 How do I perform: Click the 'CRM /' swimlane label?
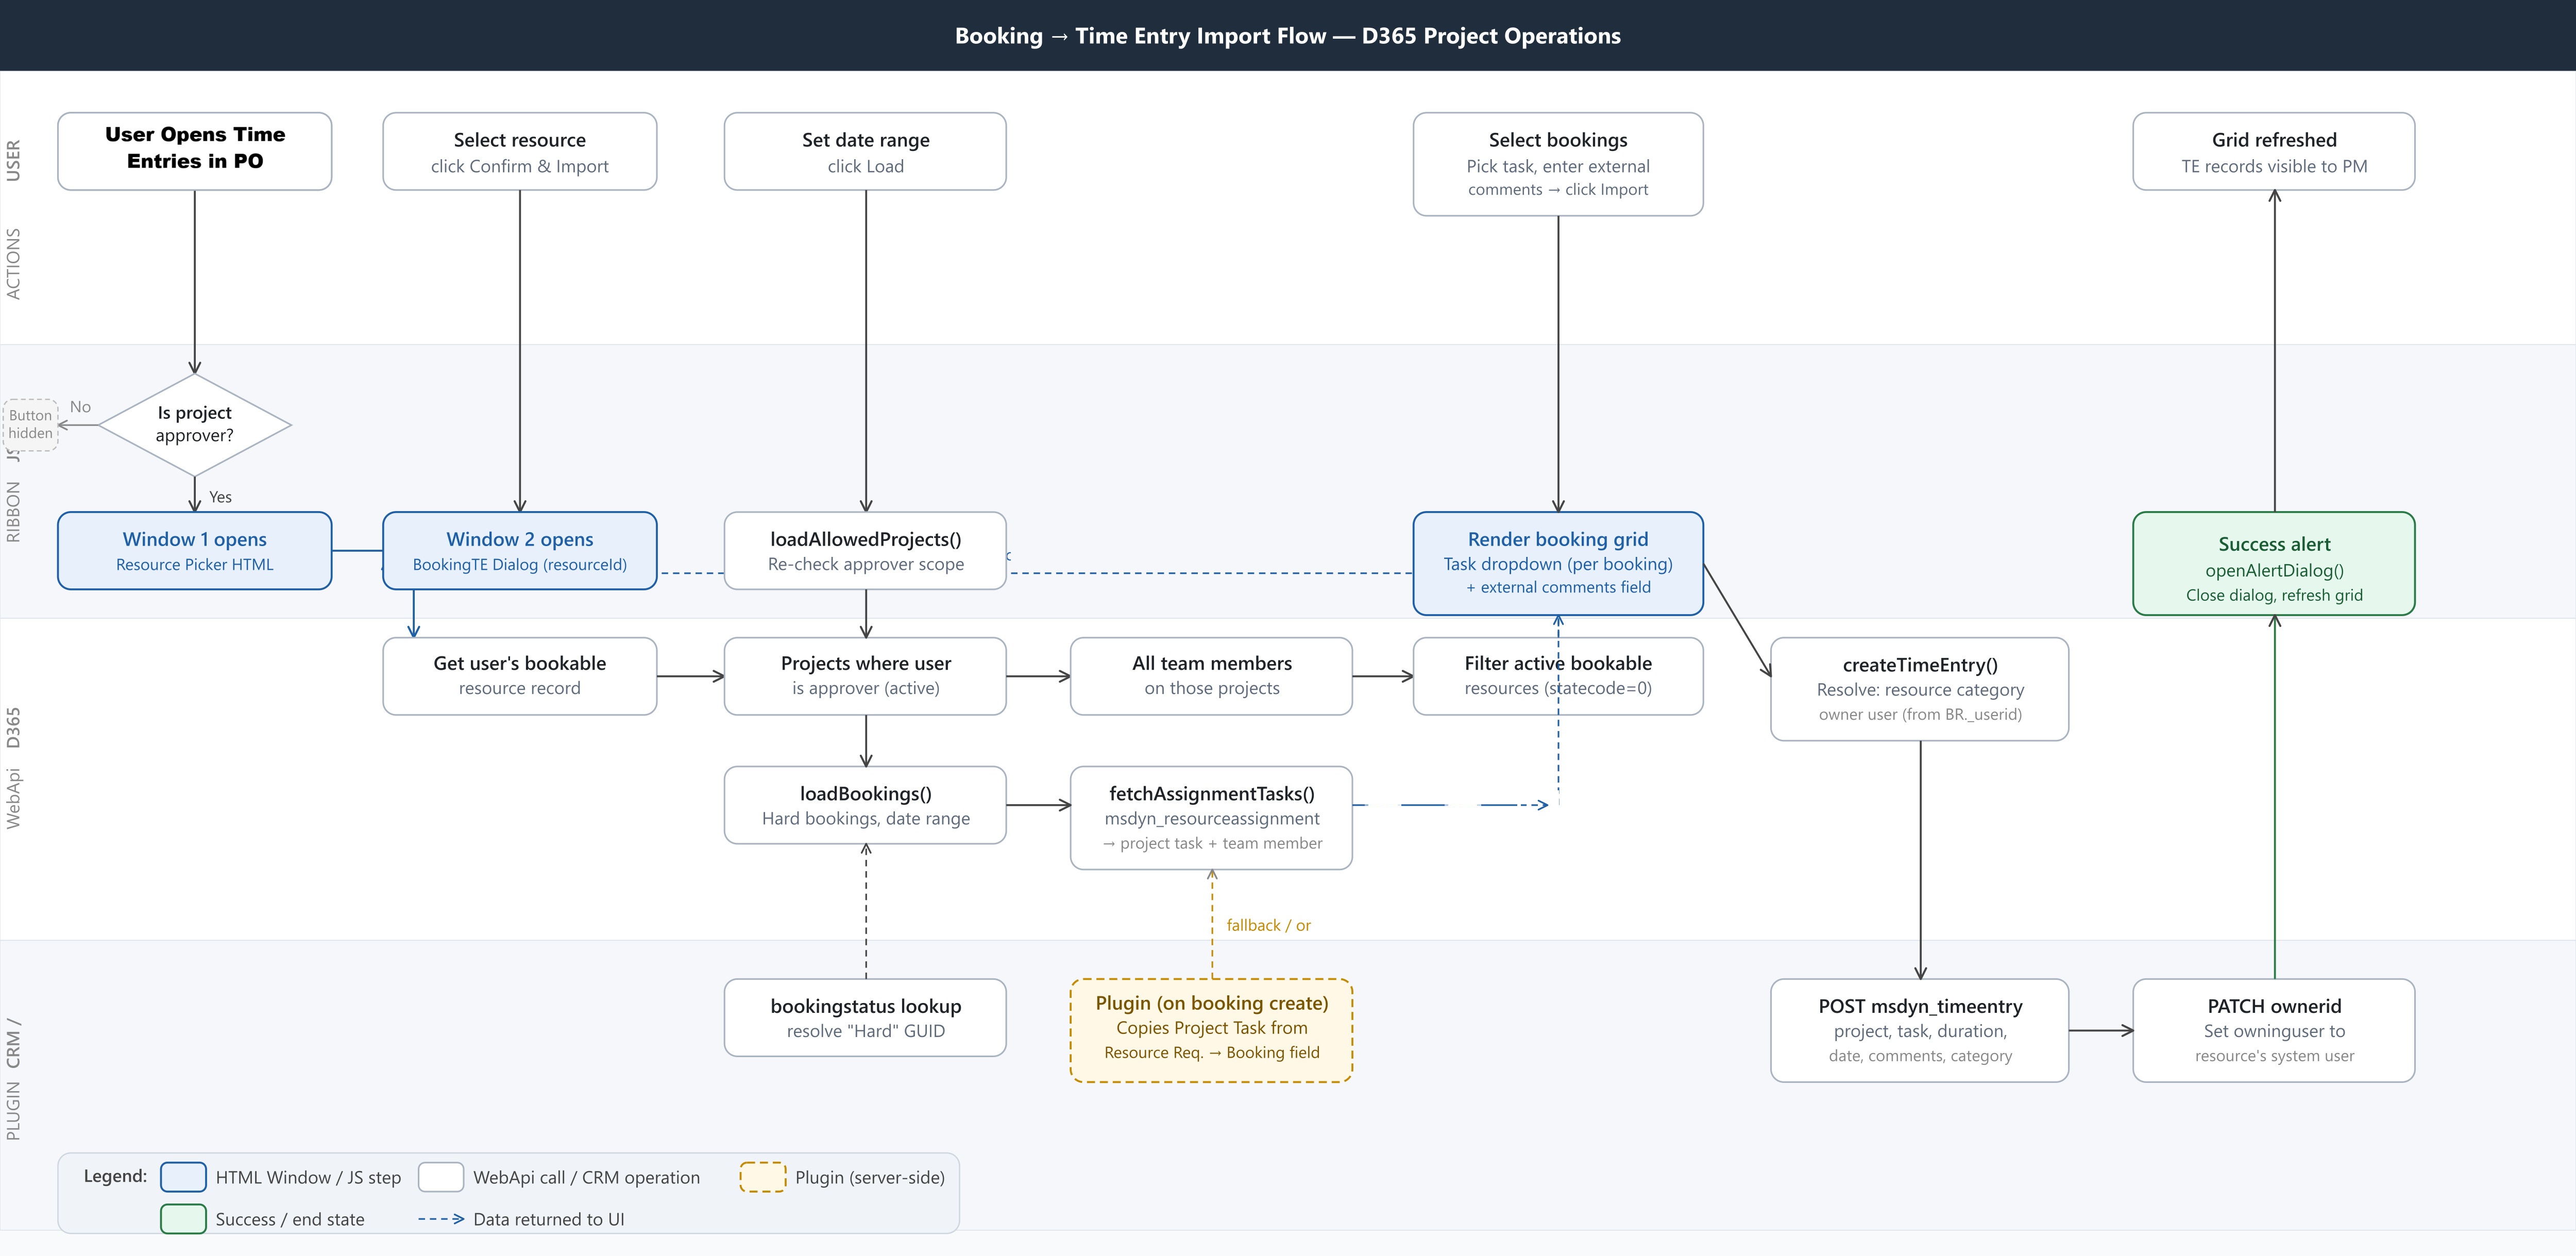coord(13,1044)
